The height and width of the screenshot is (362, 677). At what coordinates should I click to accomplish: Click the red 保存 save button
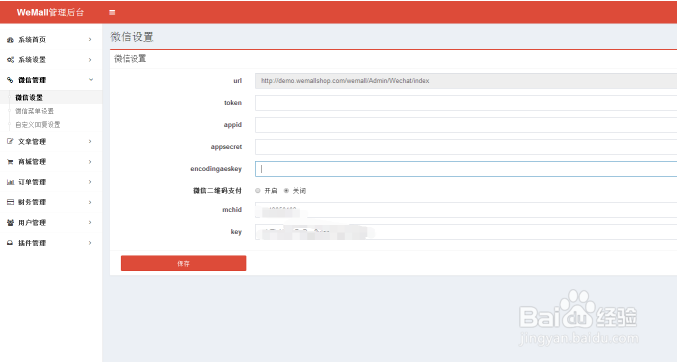point(183,263)
